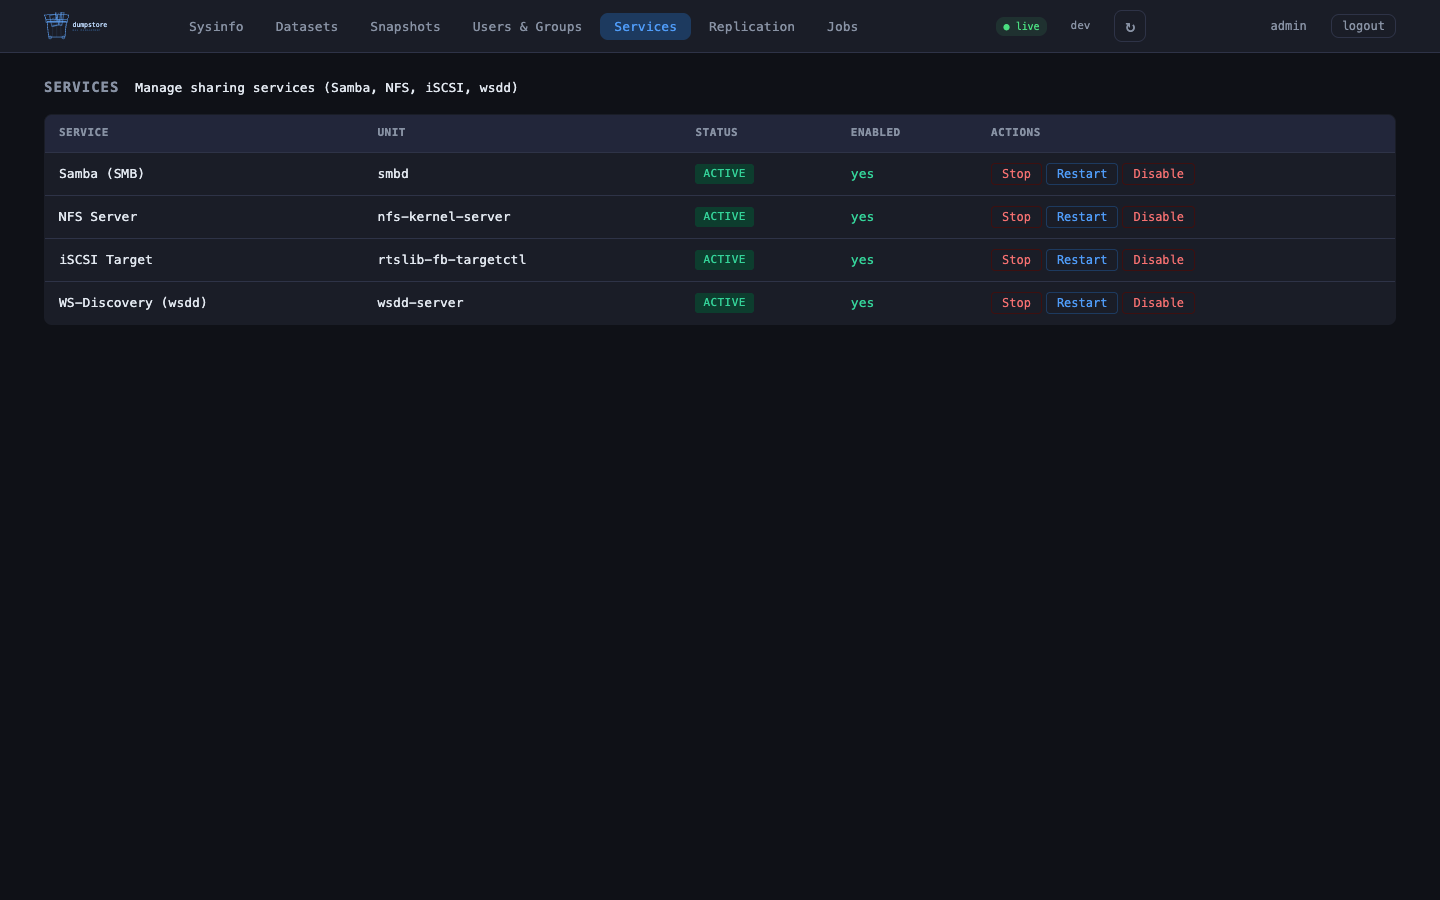This screenshot has height=900, width=1440.
Task: Stop the Samba (SMB) service
Action: click(1016, 174)
